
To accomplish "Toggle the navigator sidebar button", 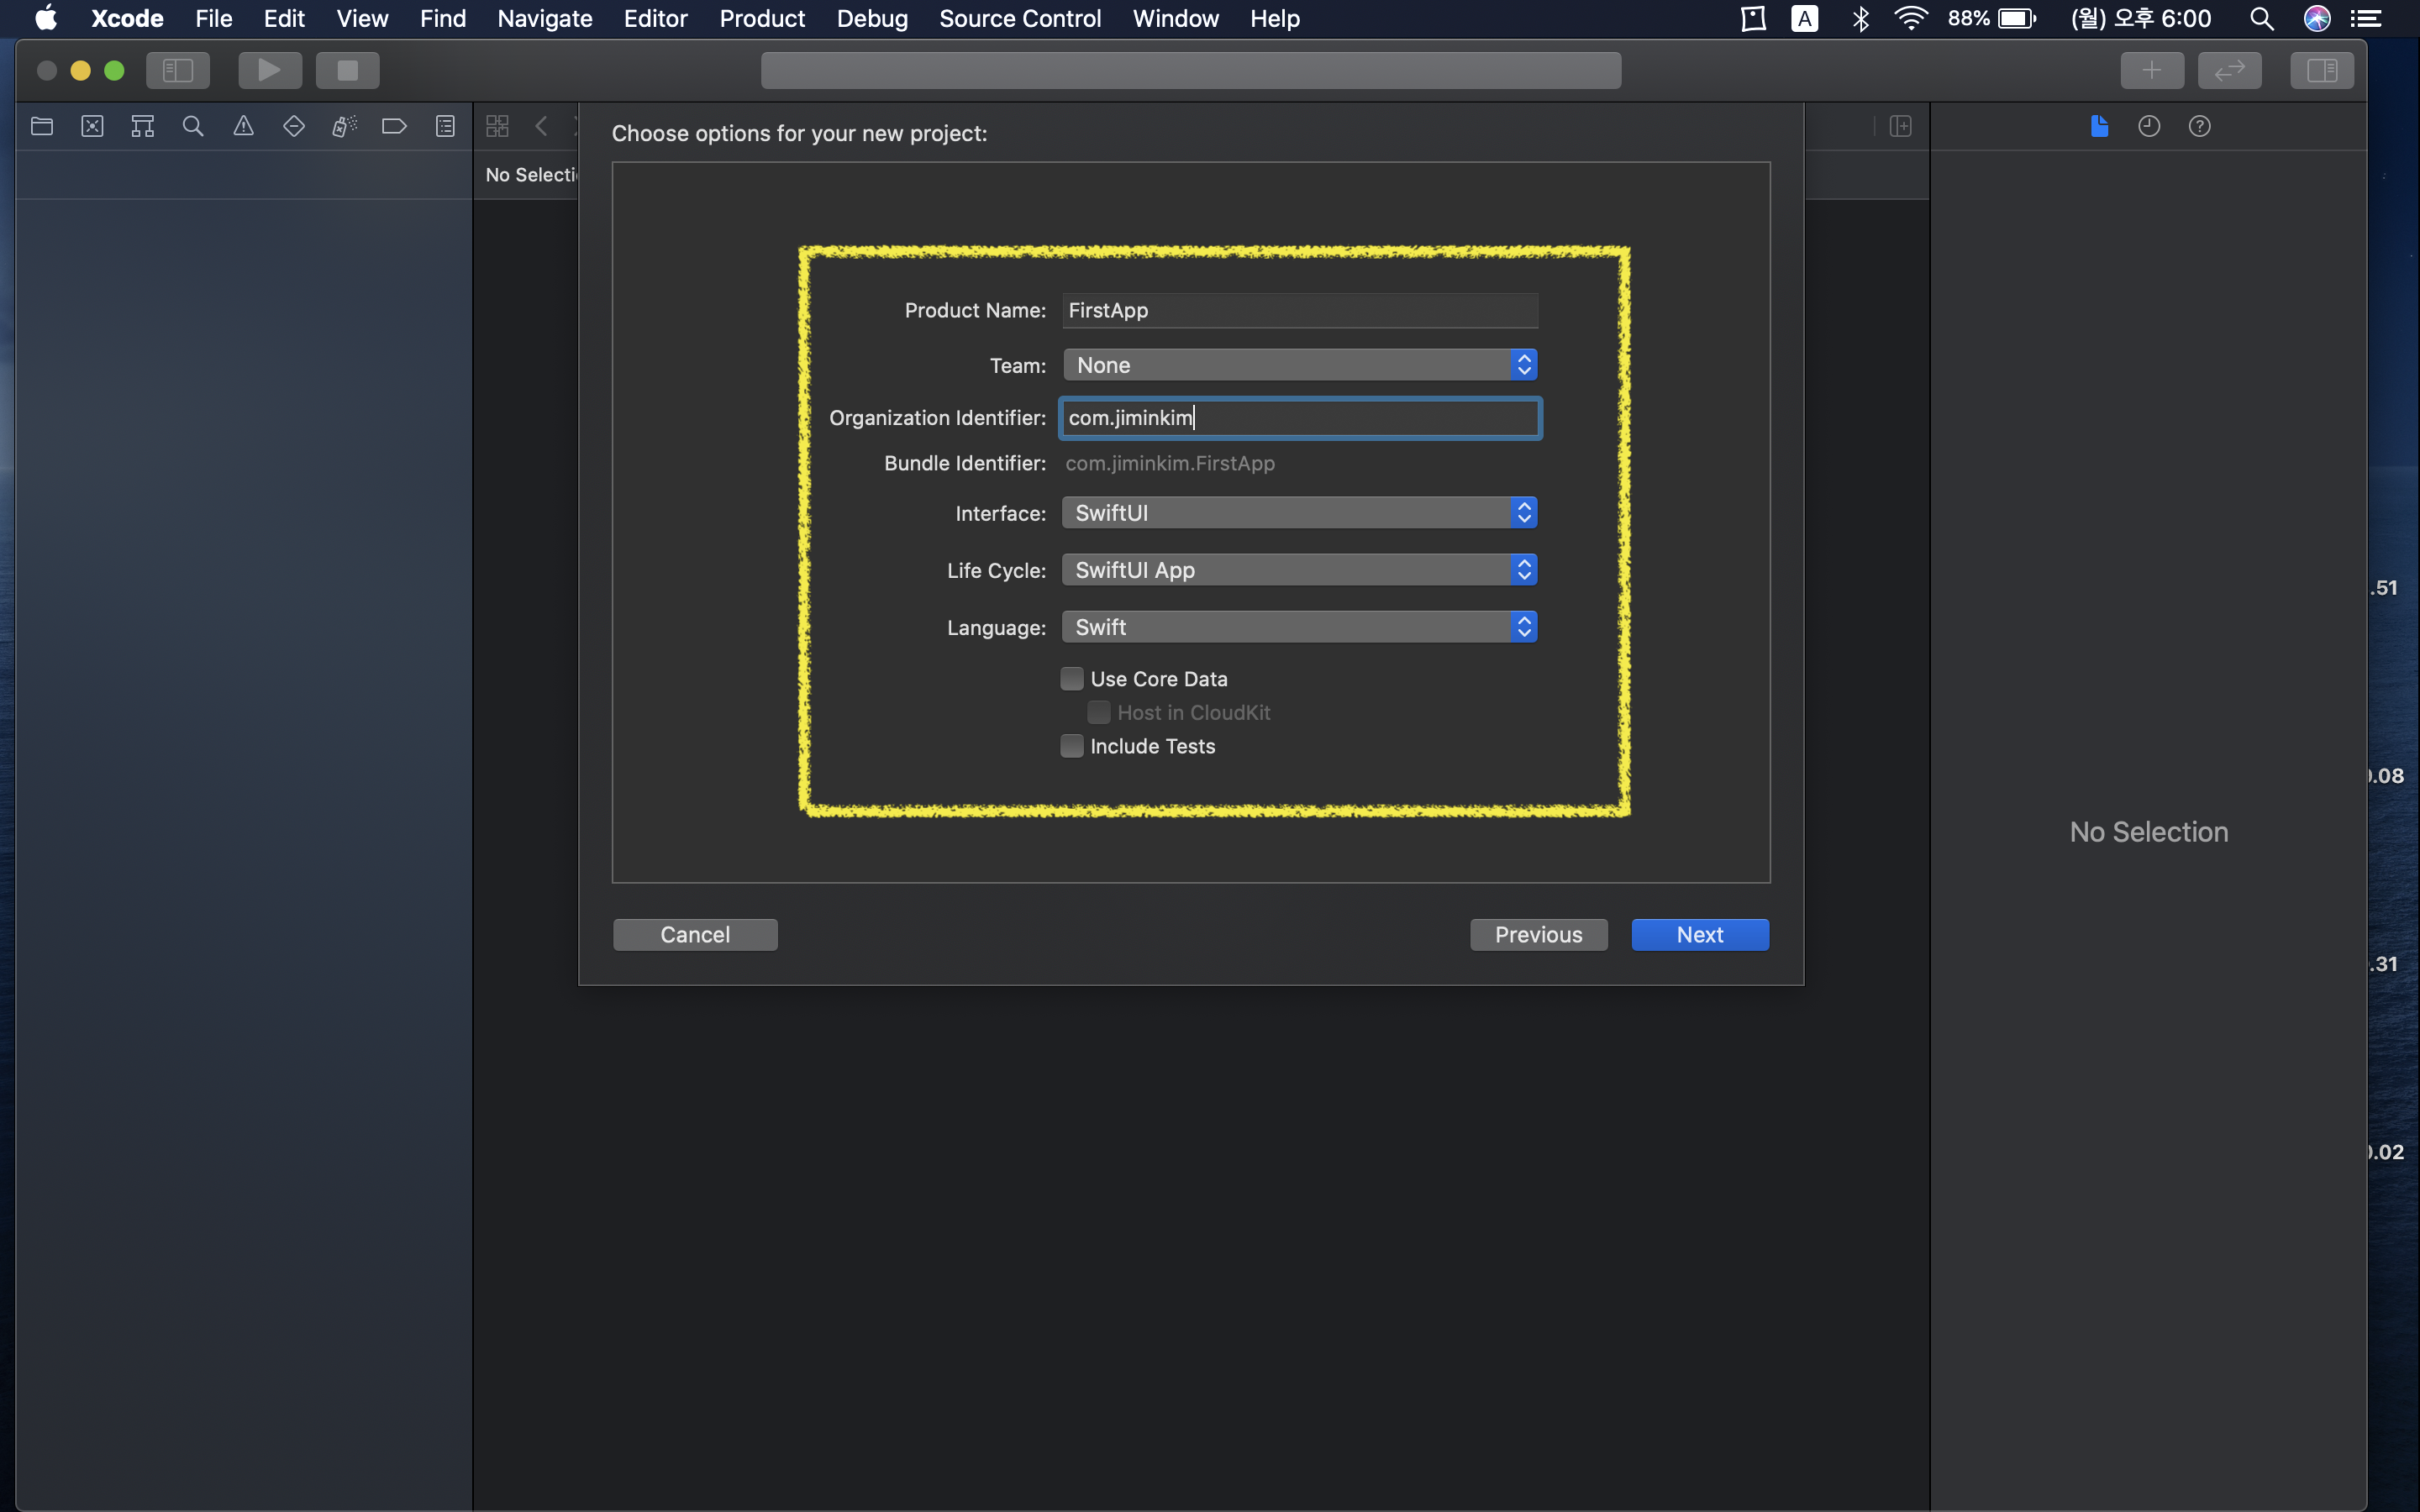I will click(178, 70).
